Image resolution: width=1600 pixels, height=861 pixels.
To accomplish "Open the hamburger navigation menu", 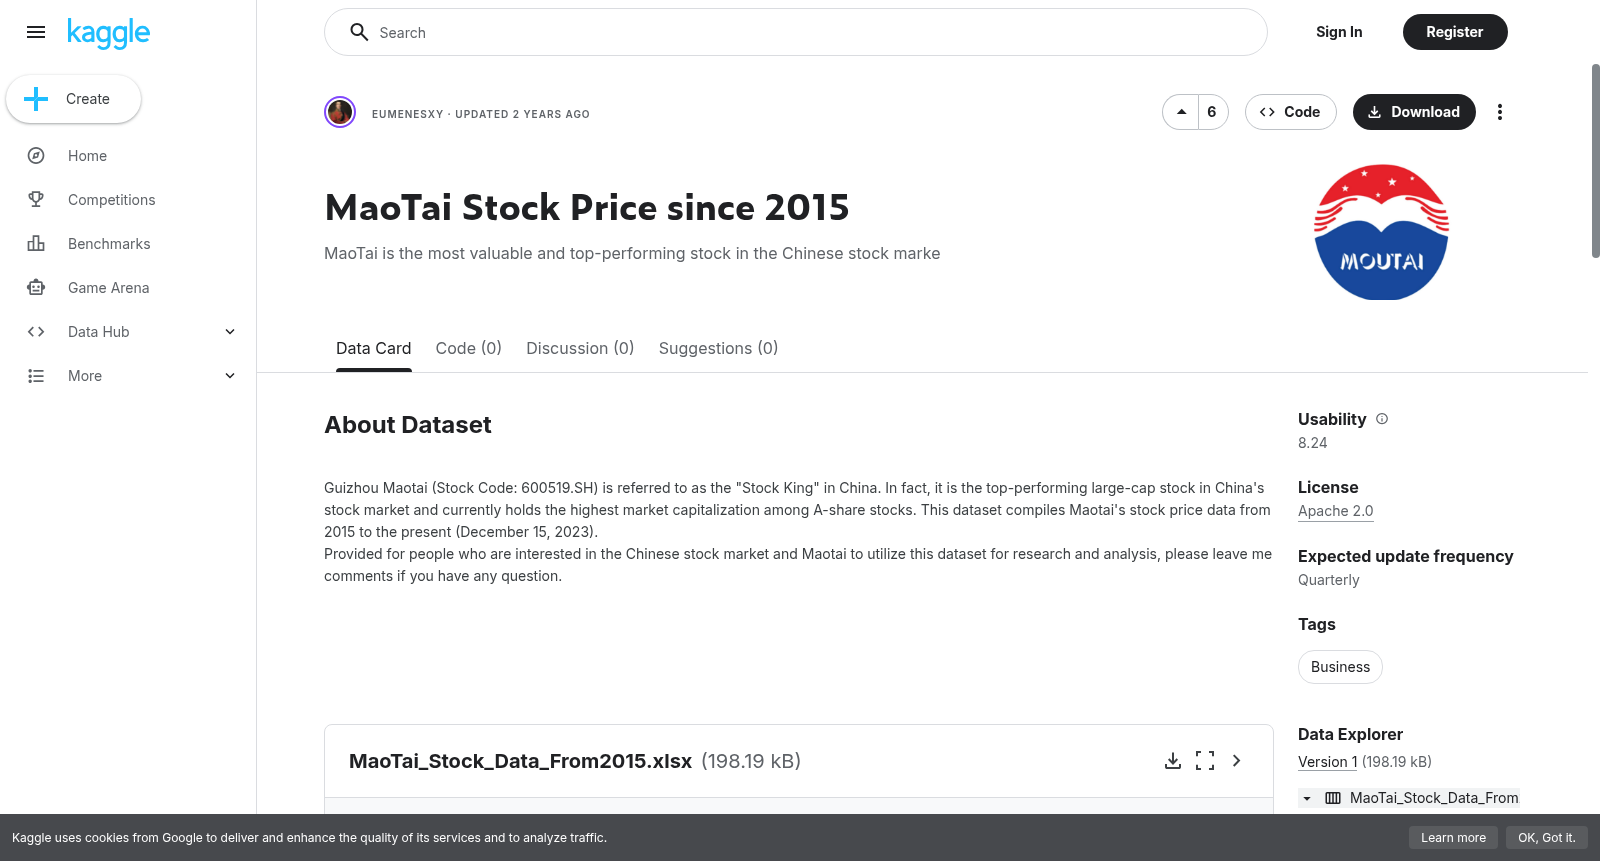I will pos(36,32).
